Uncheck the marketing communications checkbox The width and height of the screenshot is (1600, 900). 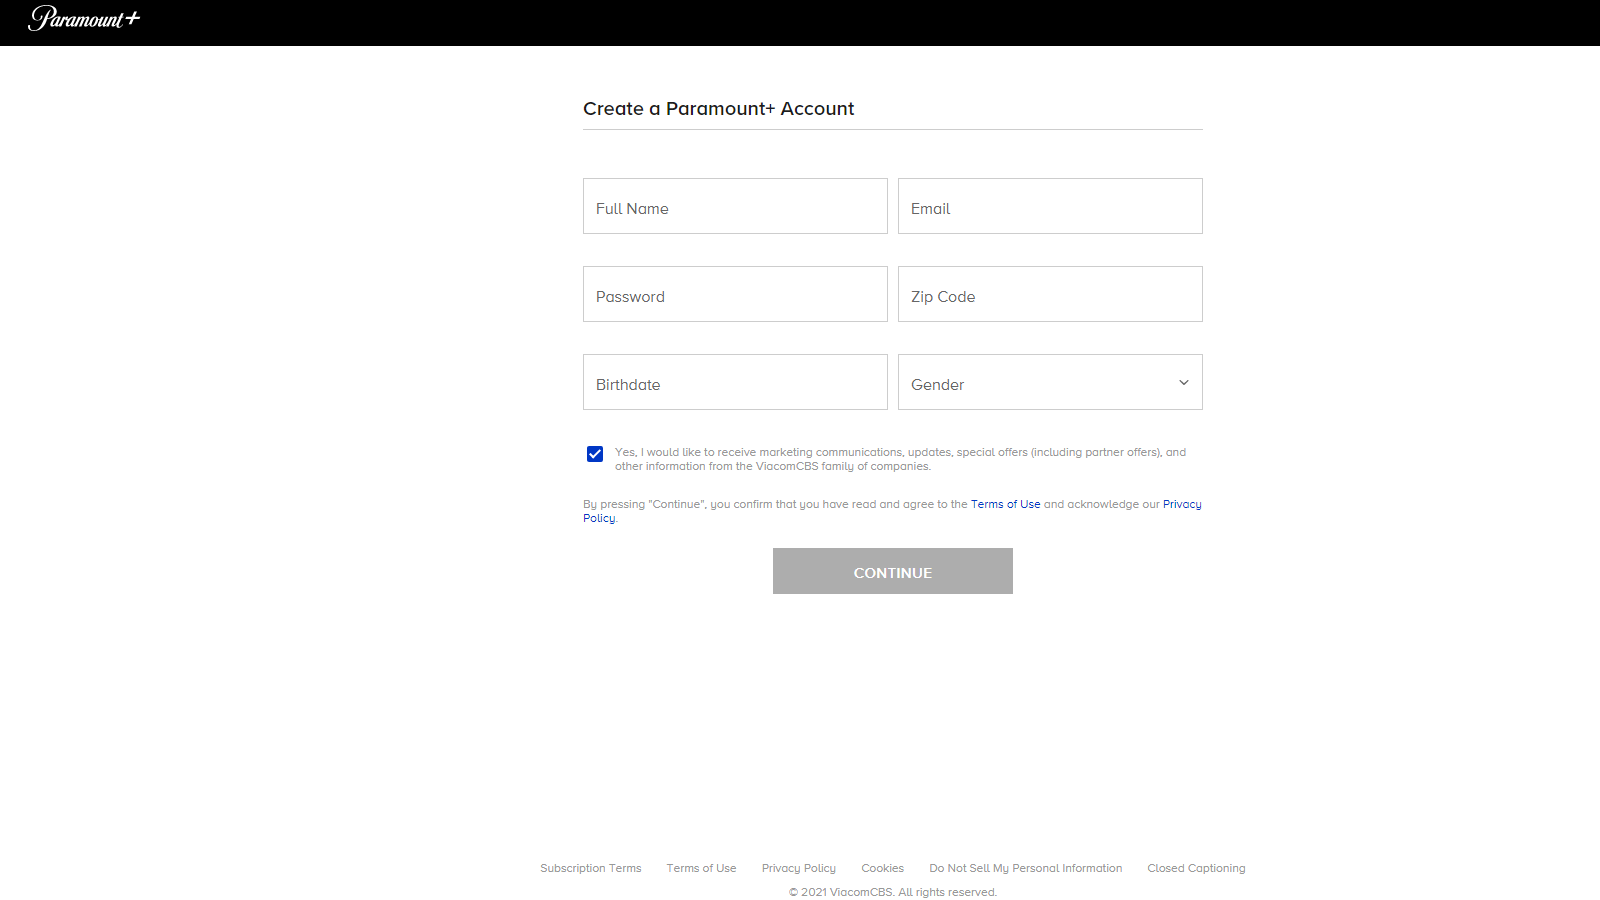(x=595, y=454)
